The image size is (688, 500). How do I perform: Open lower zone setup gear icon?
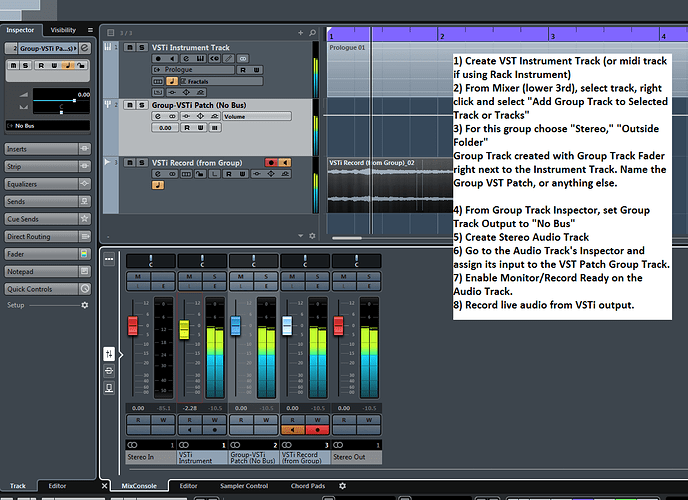(342, 486)
